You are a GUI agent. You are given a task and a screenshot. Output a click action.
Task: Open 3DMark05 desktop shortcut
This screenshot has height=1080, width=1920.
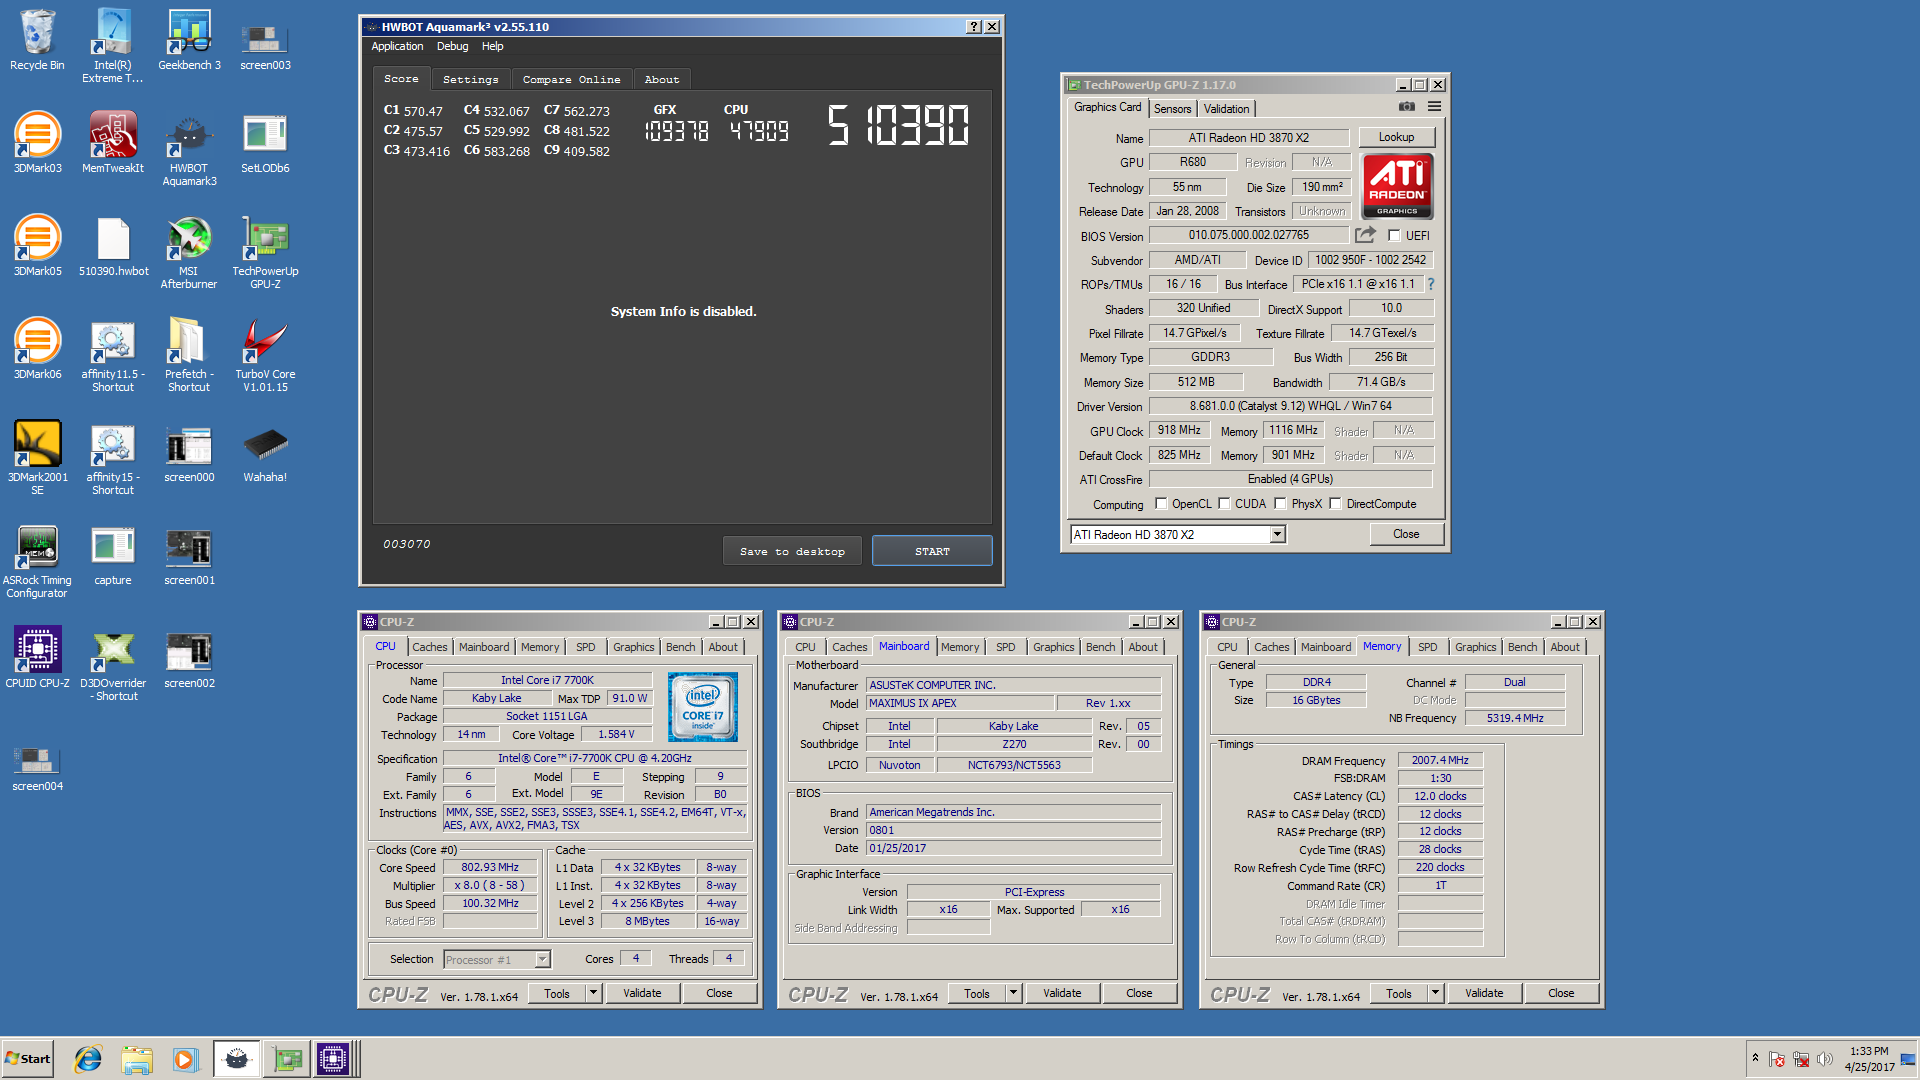tap(37, 246)
